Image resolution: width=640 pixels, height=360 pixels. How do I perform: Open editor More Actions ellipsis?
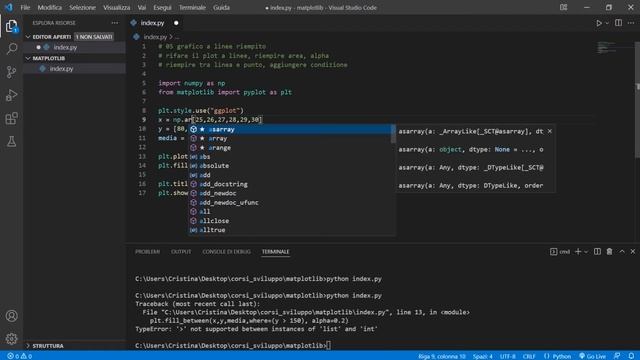[x=631, y=23]
